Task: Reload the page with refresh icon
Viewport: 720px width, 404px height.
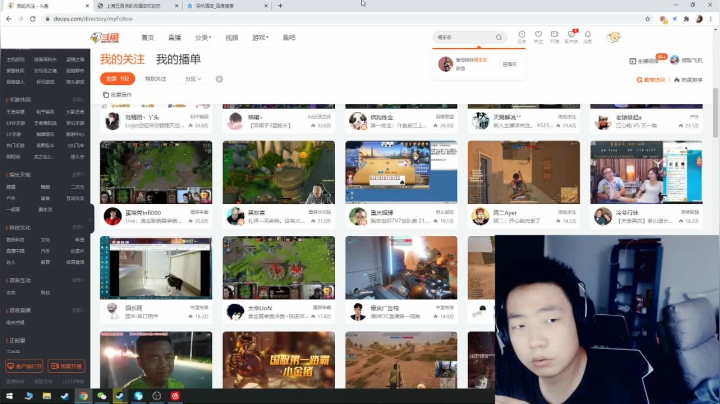Action: click(x=32, y=19)
